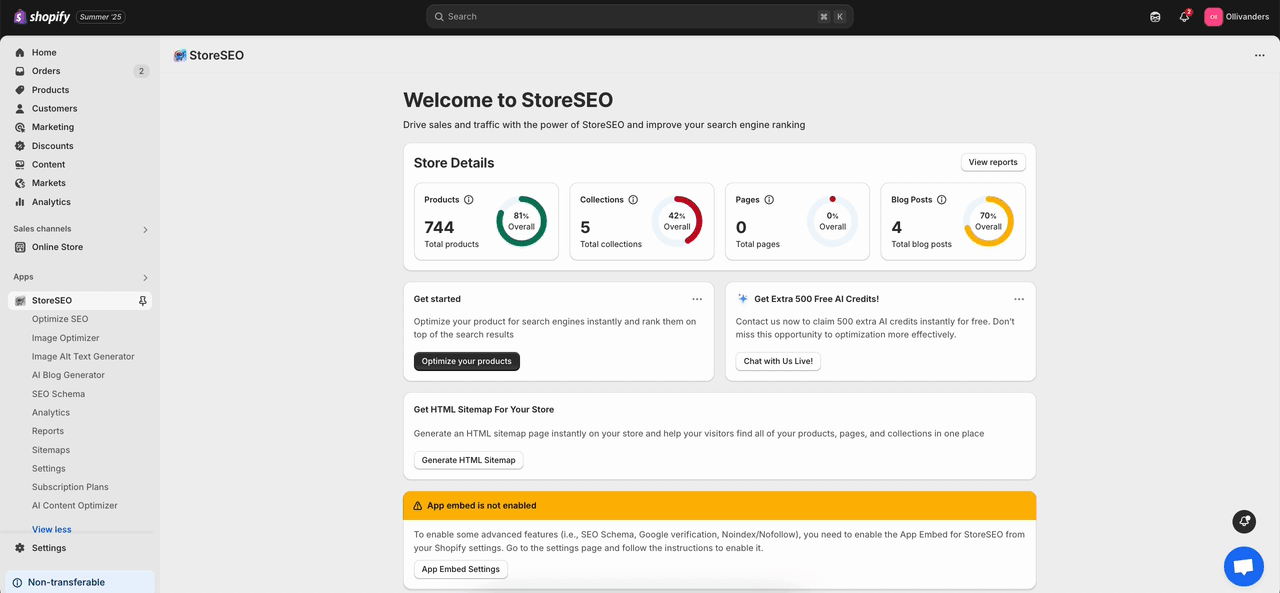Click the Products 81% overall ring
The image size is (1280, 593).
(521, 221)
